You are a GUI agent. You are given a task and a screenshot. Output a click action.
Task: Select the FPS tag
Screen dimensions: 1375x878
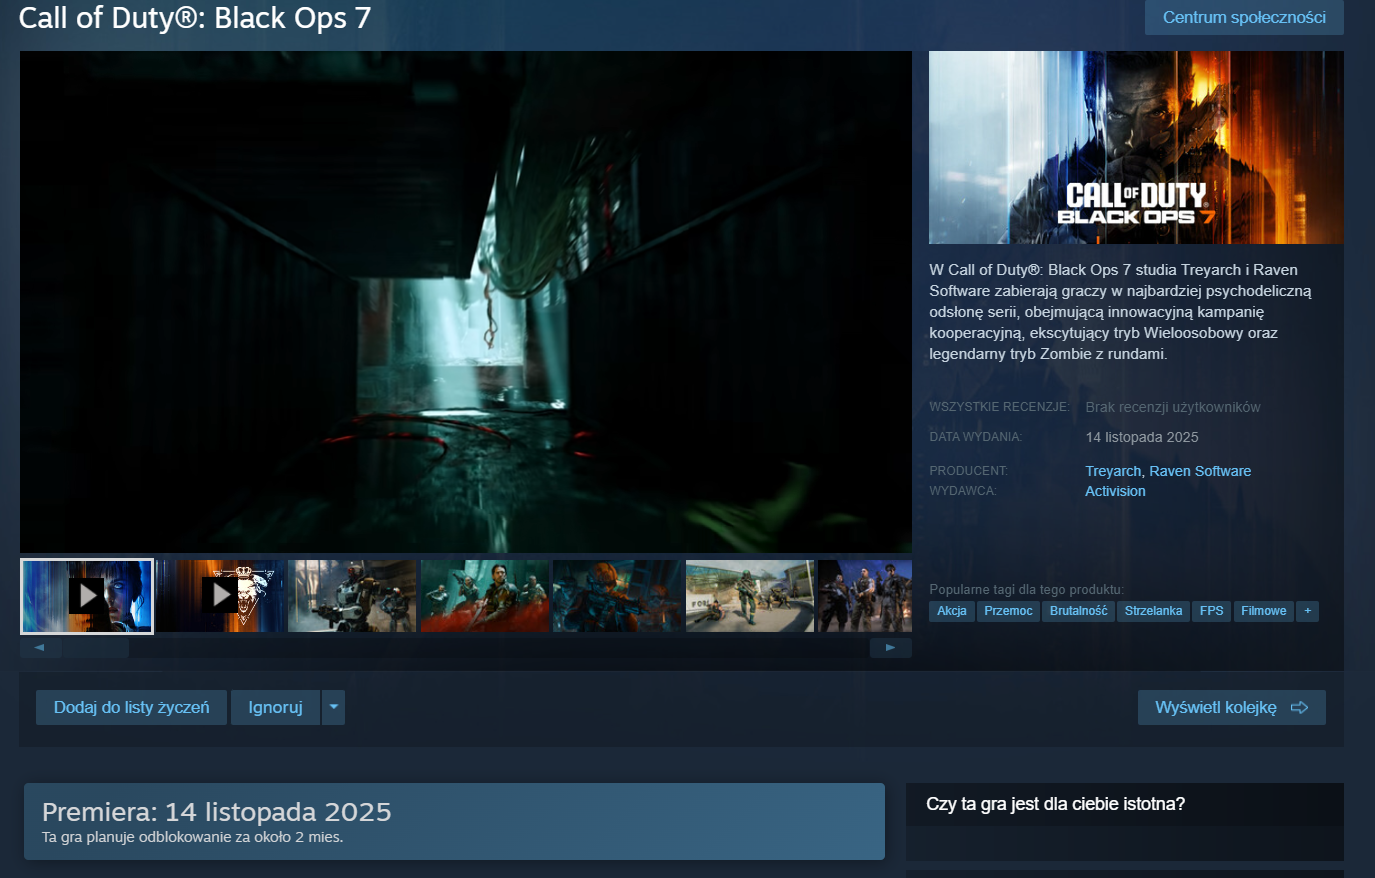click(x=1211, y=611)
